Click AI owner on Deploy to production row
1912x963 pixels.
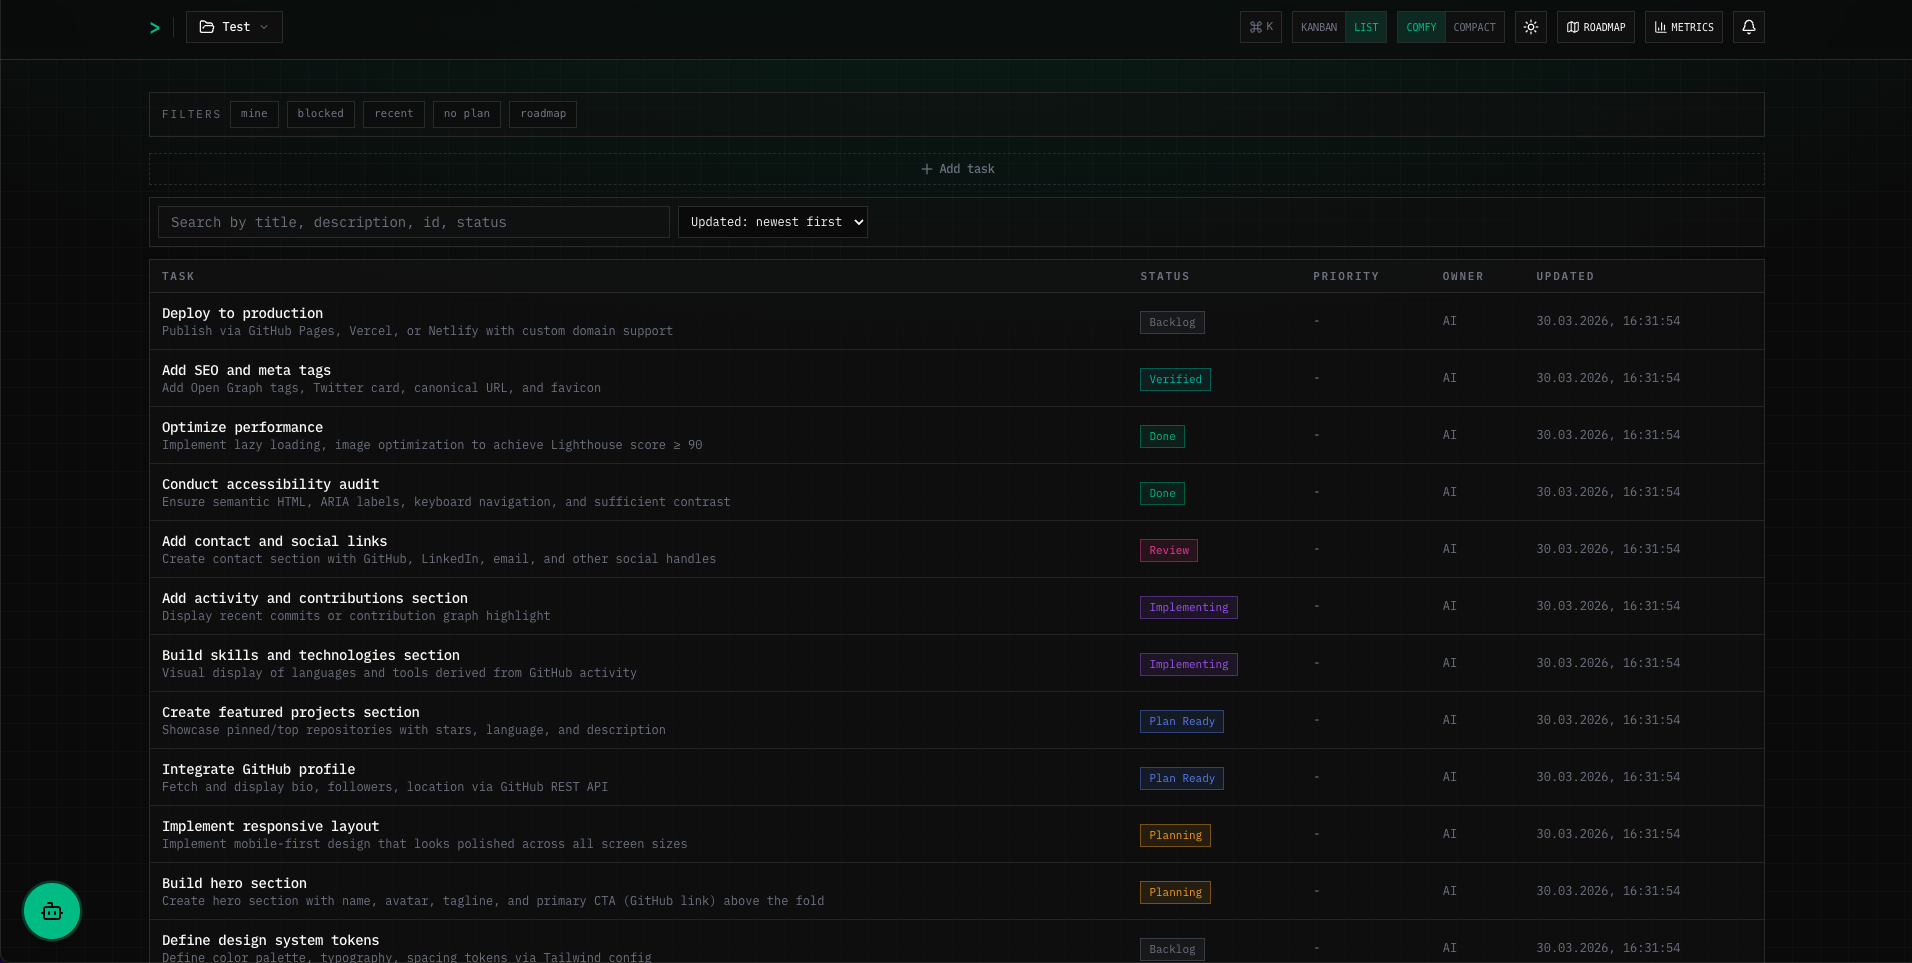[1450, 321]
